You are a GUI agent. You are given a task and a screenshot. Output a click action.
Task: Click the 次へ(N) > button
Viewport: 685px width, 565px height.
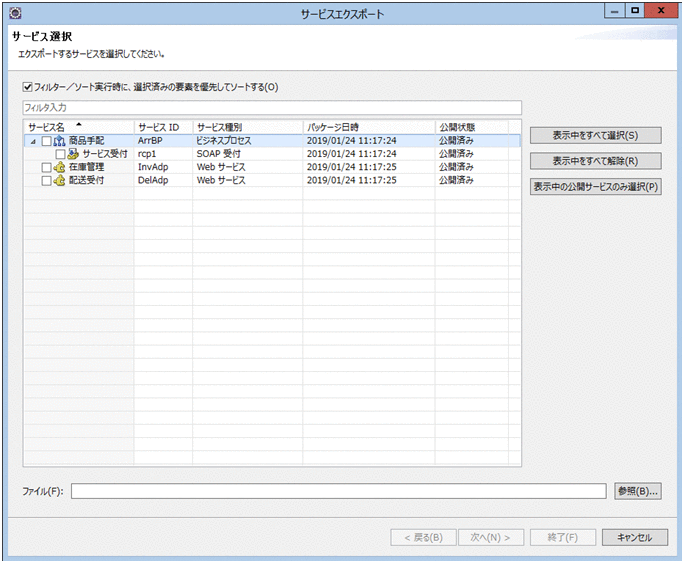click(x=491, y=537)
